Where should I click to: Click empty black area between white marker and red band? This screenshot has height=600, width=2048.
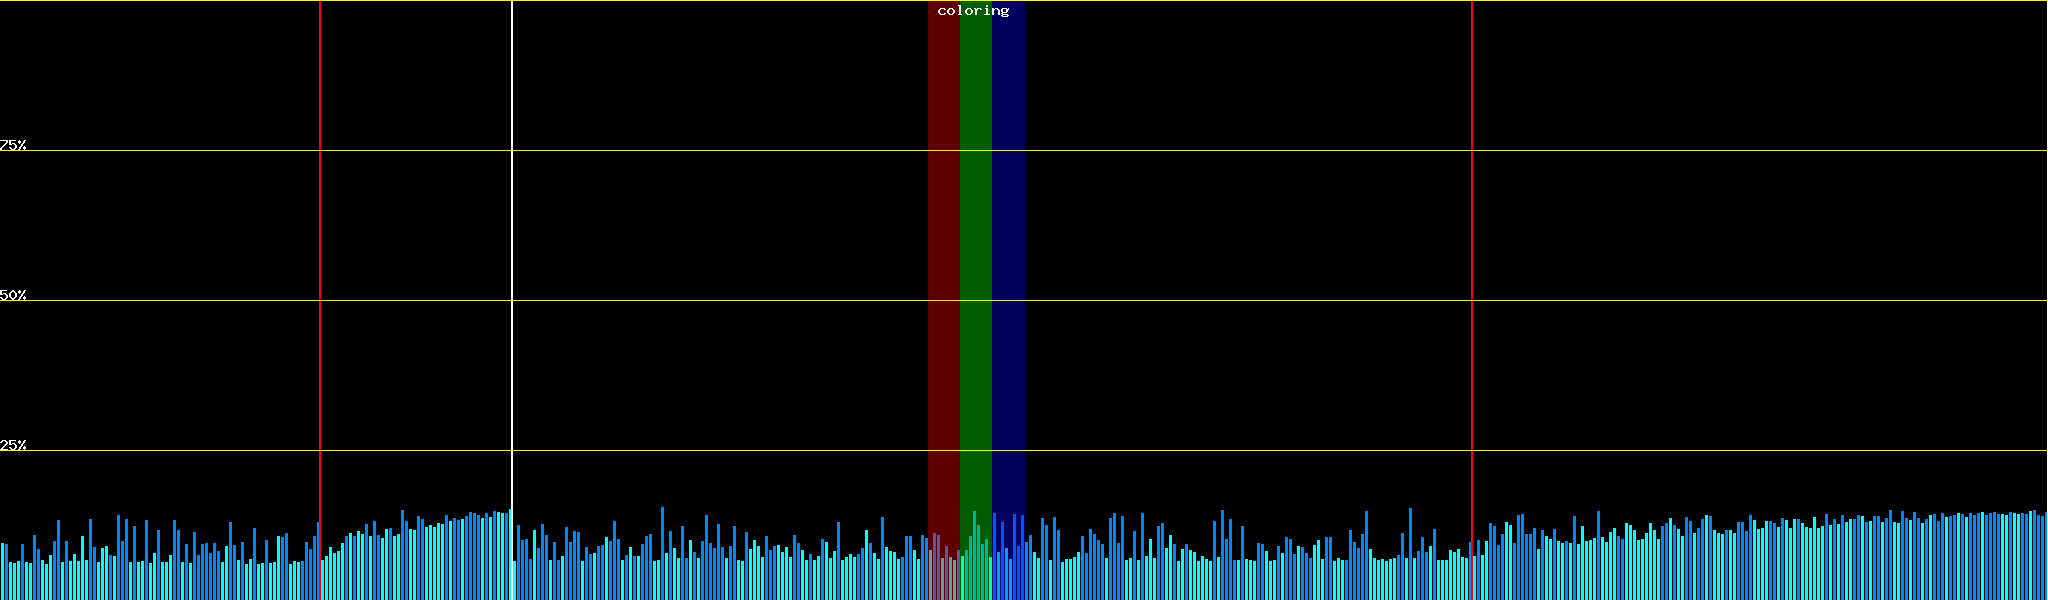tap(720, 300)
